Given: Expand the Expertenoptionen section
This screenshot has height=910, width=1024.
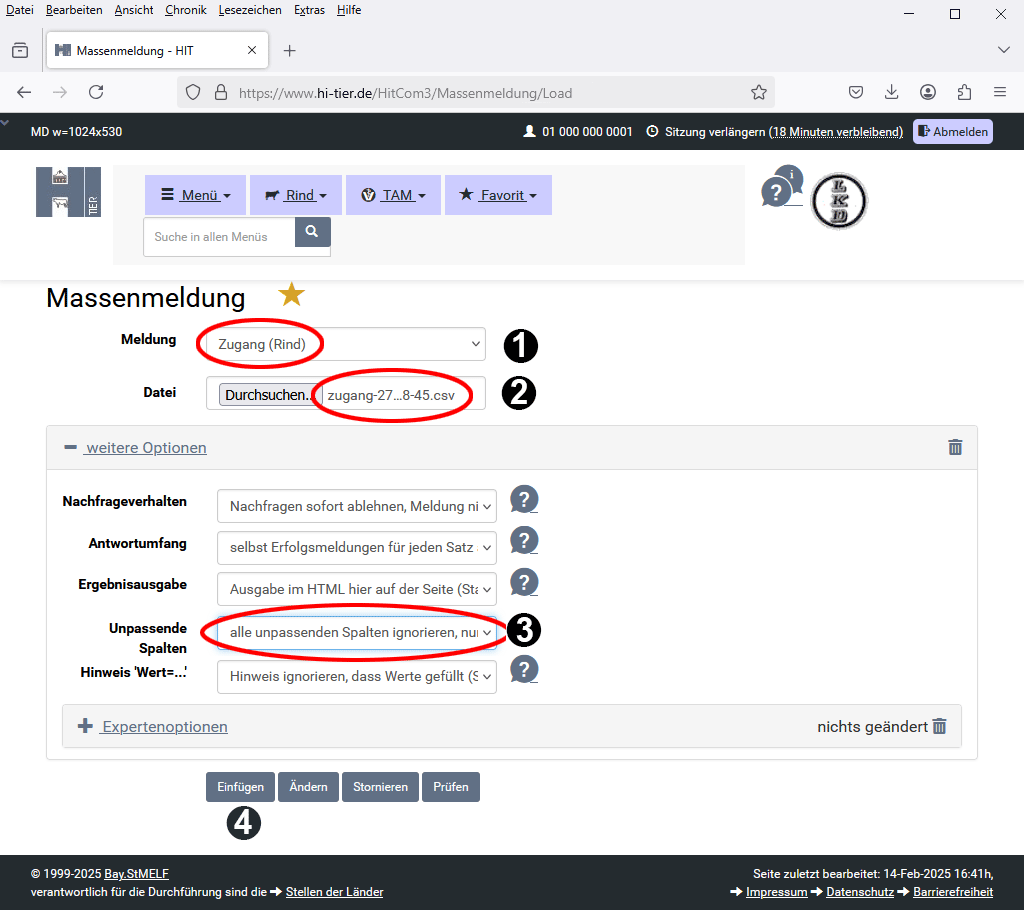Looking at the screenshot, I should coord(164,727).
